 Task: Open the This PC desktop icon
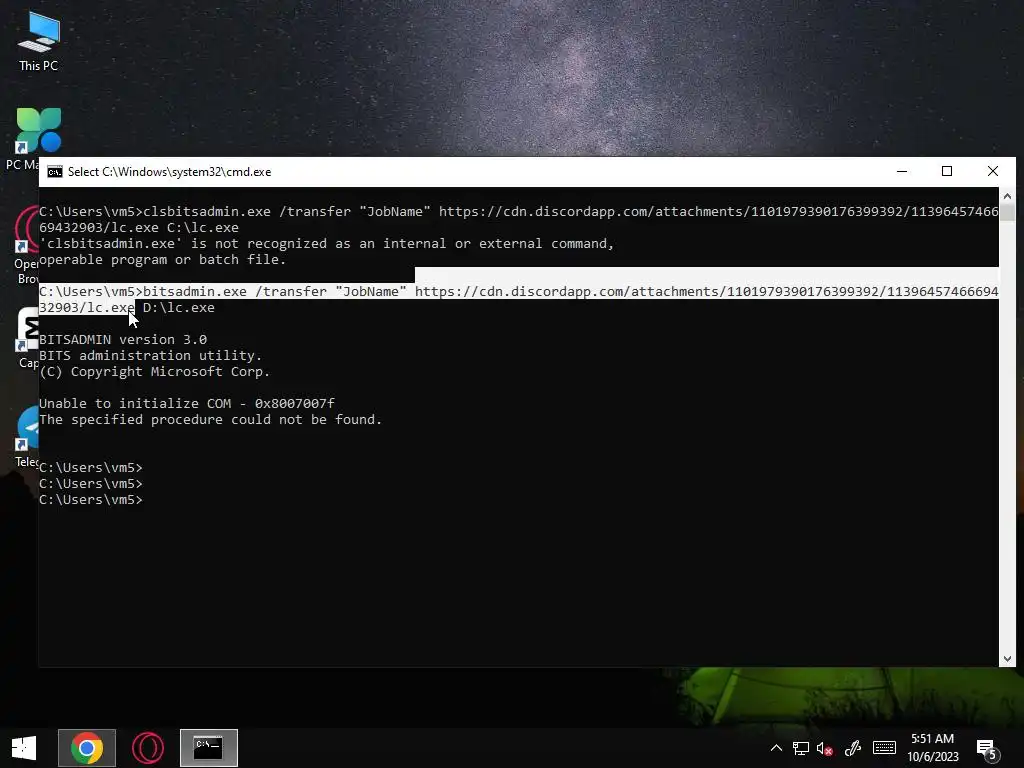click(x=39, y=40)
